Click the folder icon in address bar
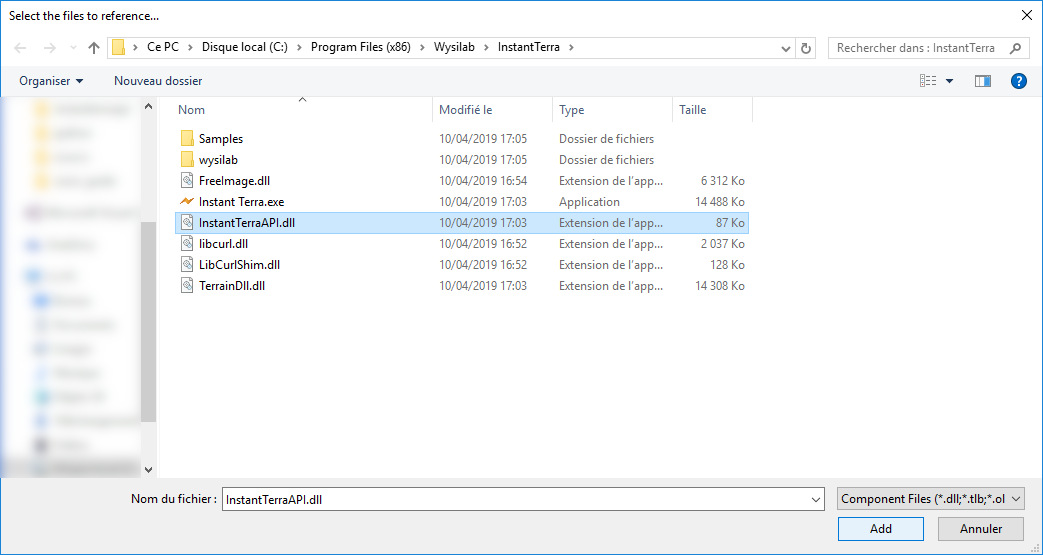The height and width of the screenshot is (555, 1043). (x=118, y=47)
